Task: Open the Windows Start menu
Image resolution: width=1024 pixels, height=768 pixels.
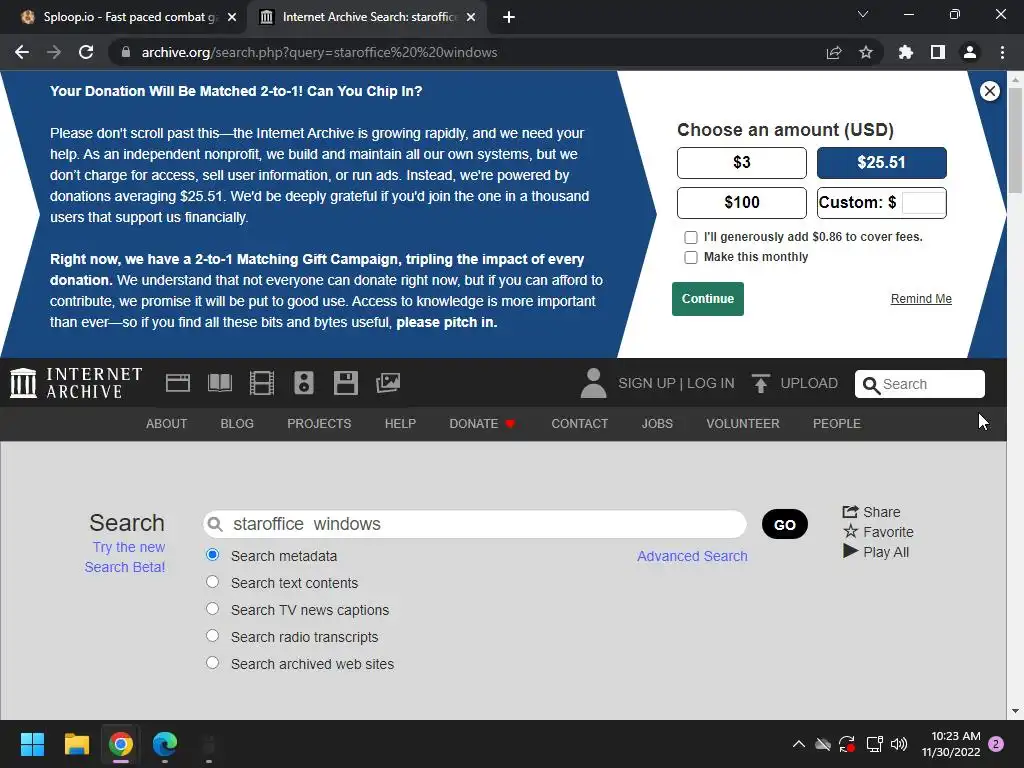Action: 32,744
